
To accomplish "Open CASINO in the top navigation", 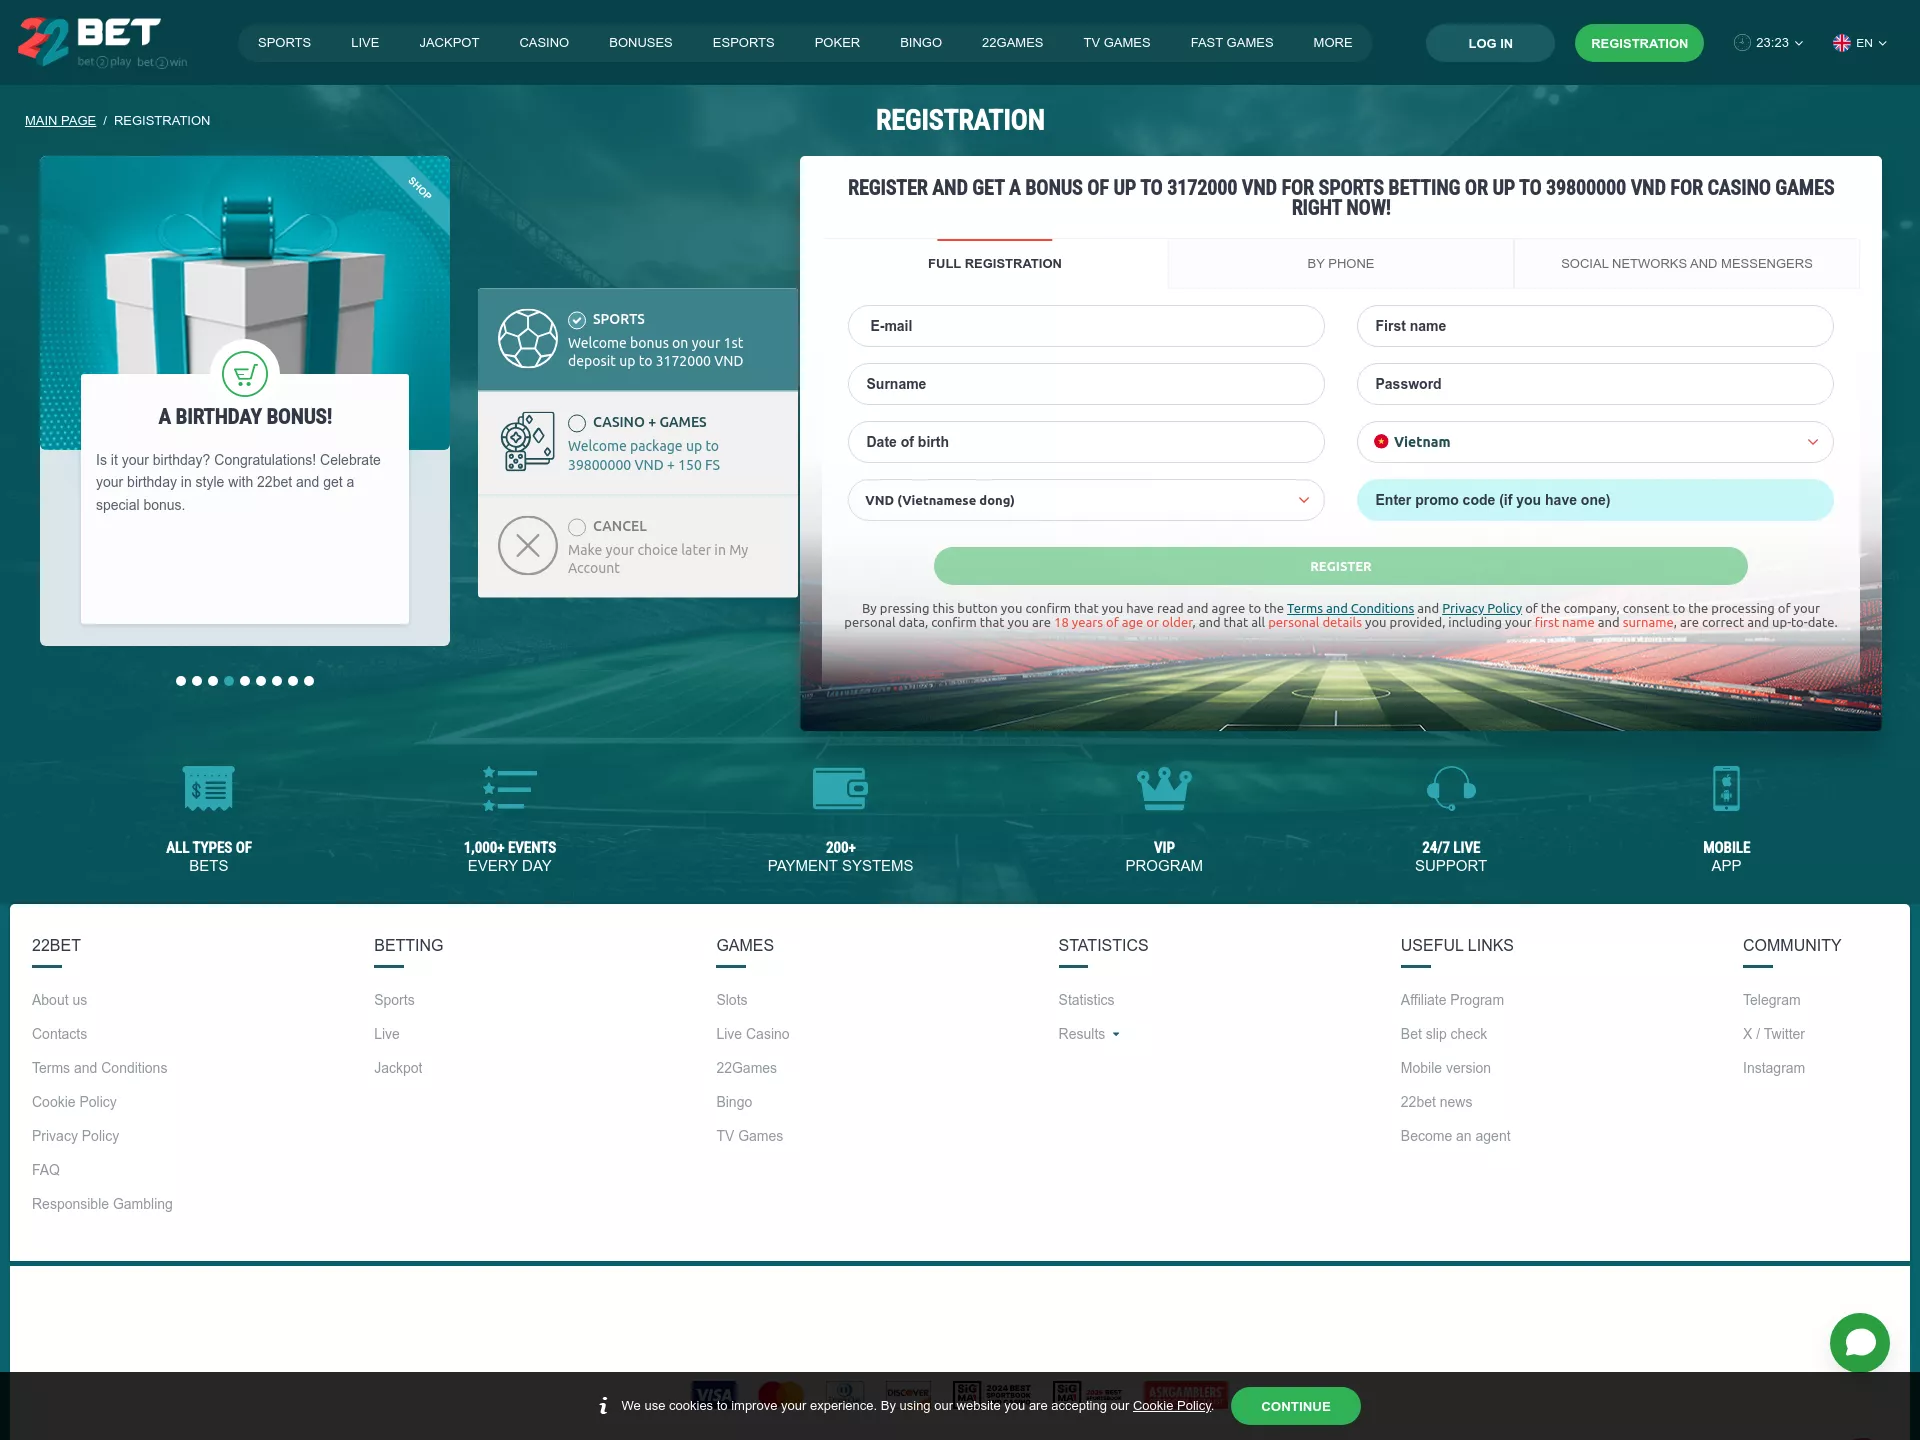I will [544, 43].
